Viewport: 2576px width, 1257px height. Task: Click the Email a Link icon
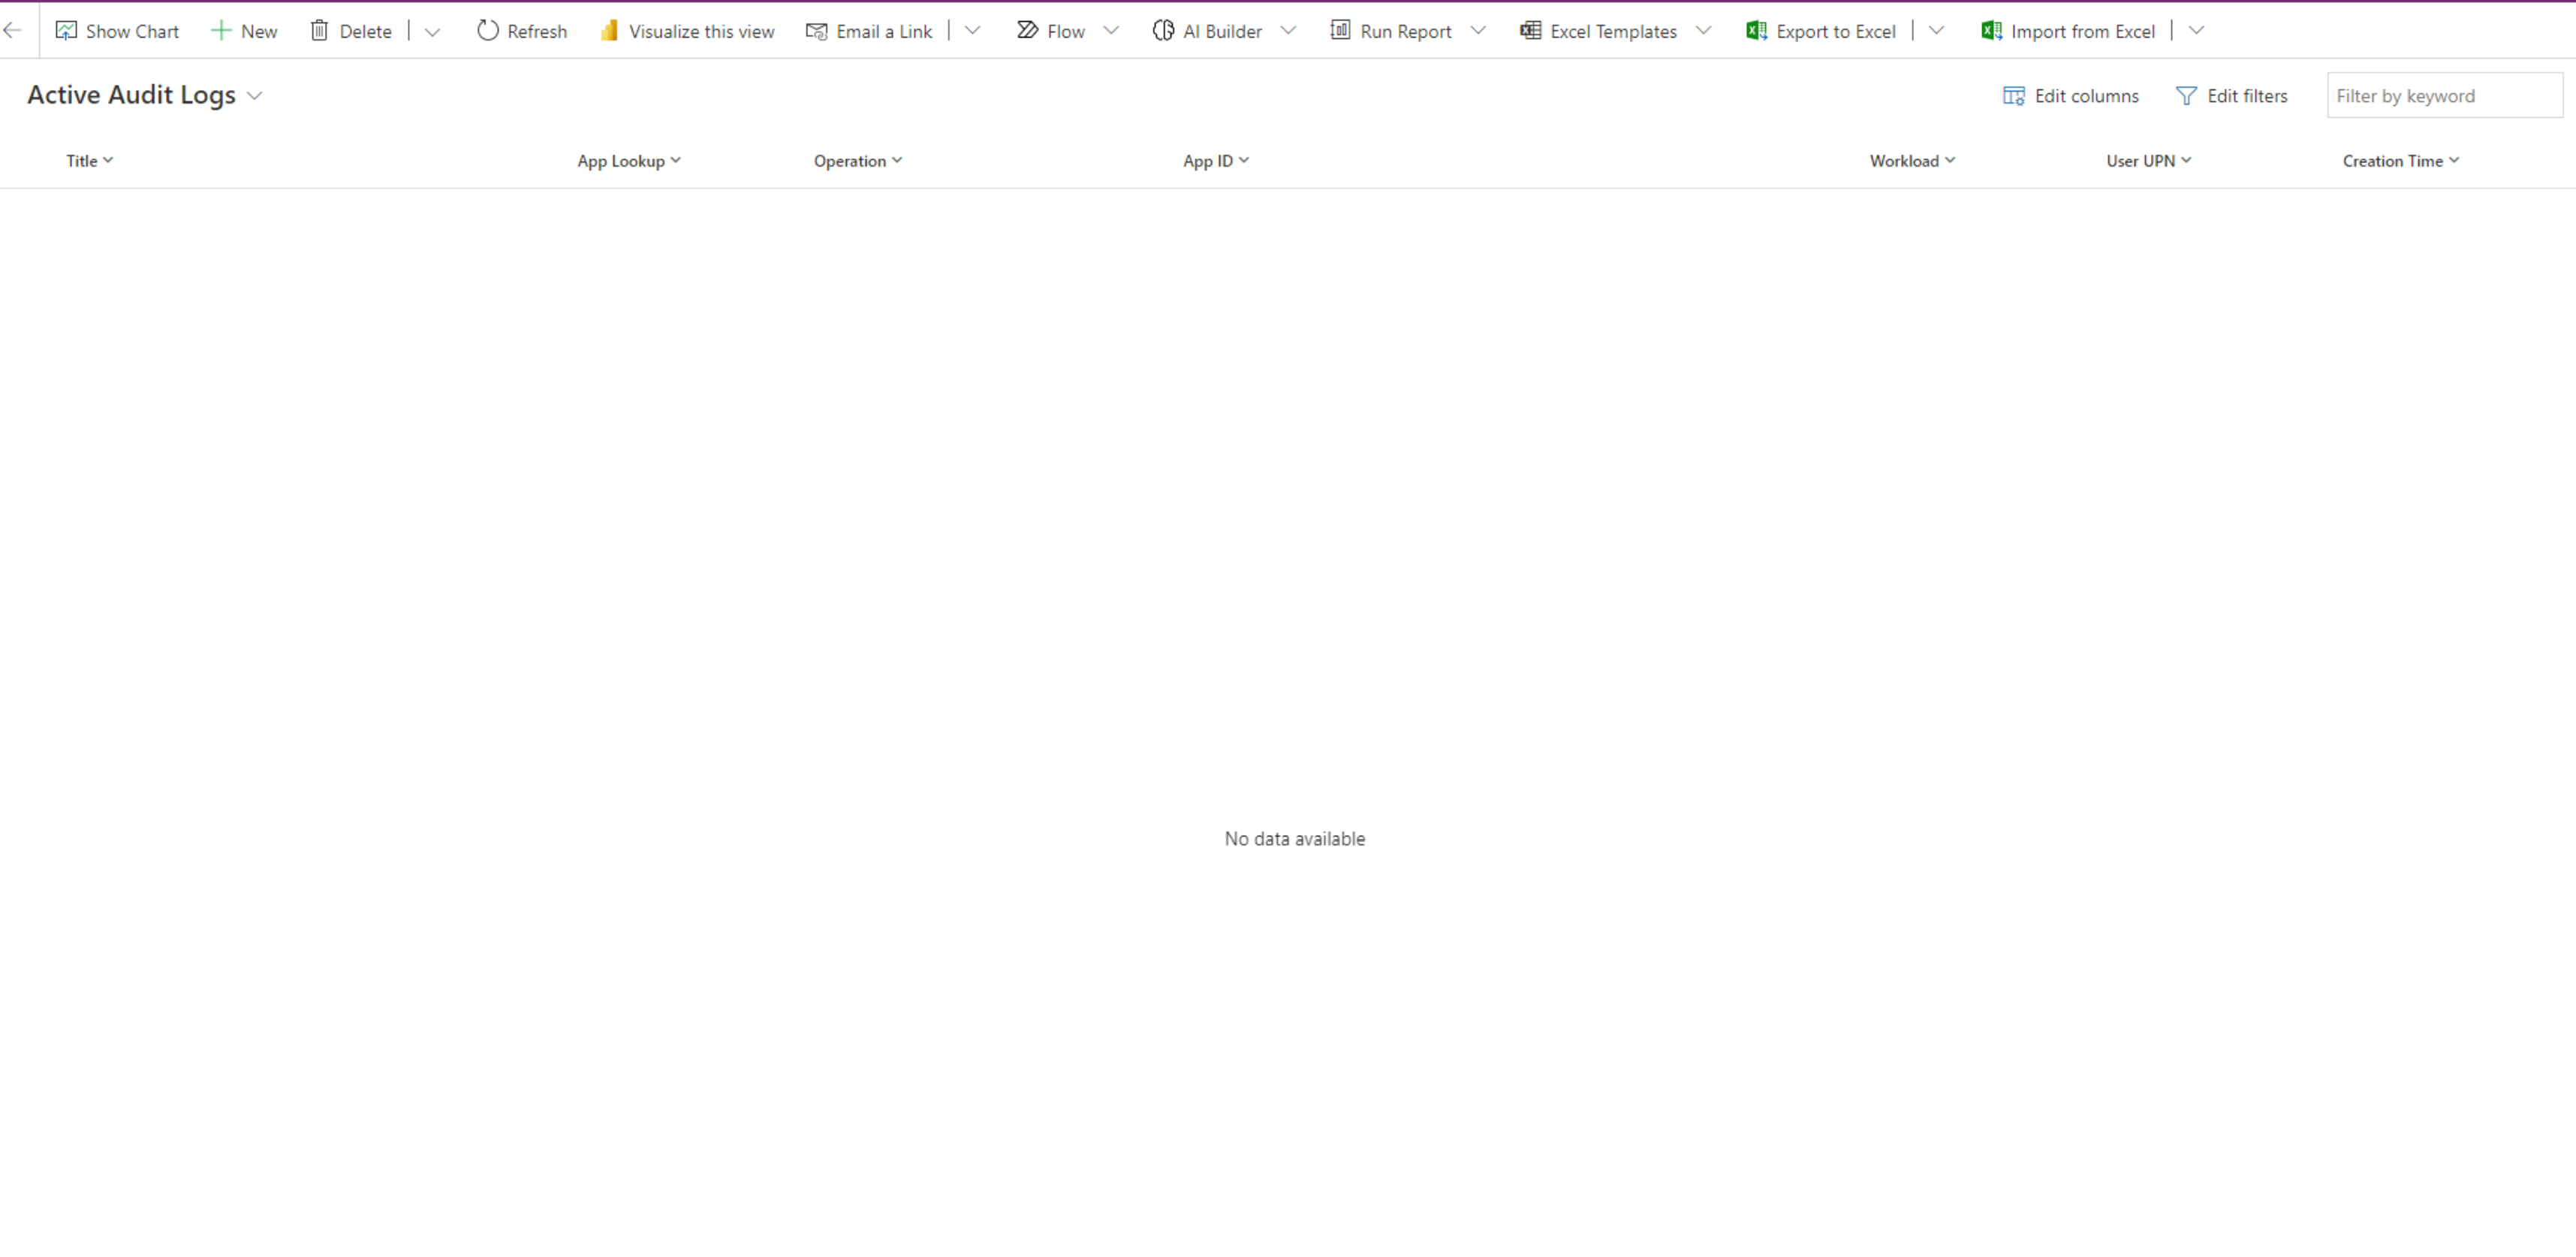tap(815, 30)
